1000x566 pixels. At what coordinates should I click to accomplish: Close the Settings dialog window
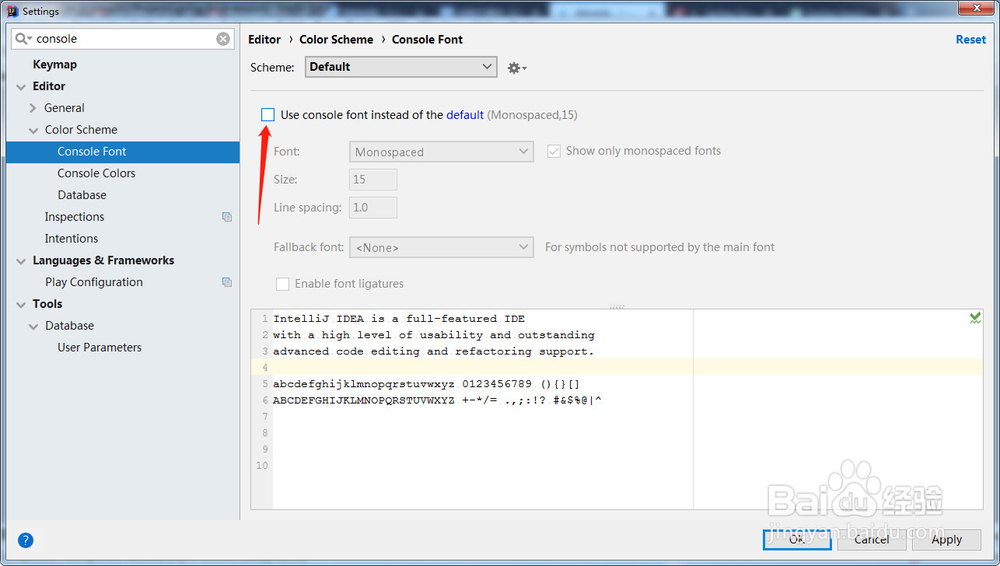point(976,8)
